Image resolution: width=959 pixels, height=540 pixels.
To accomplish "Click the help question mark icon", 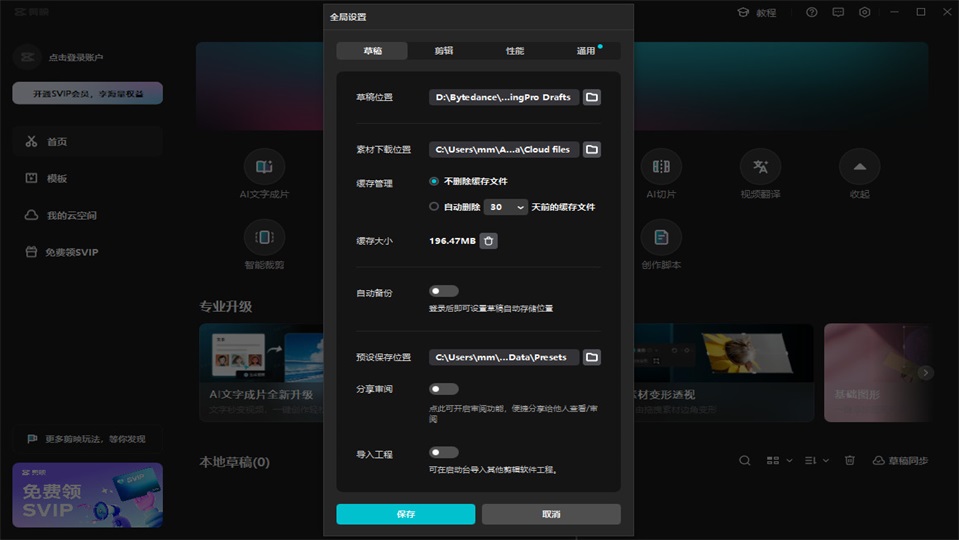I will click(x=812, y=12).
